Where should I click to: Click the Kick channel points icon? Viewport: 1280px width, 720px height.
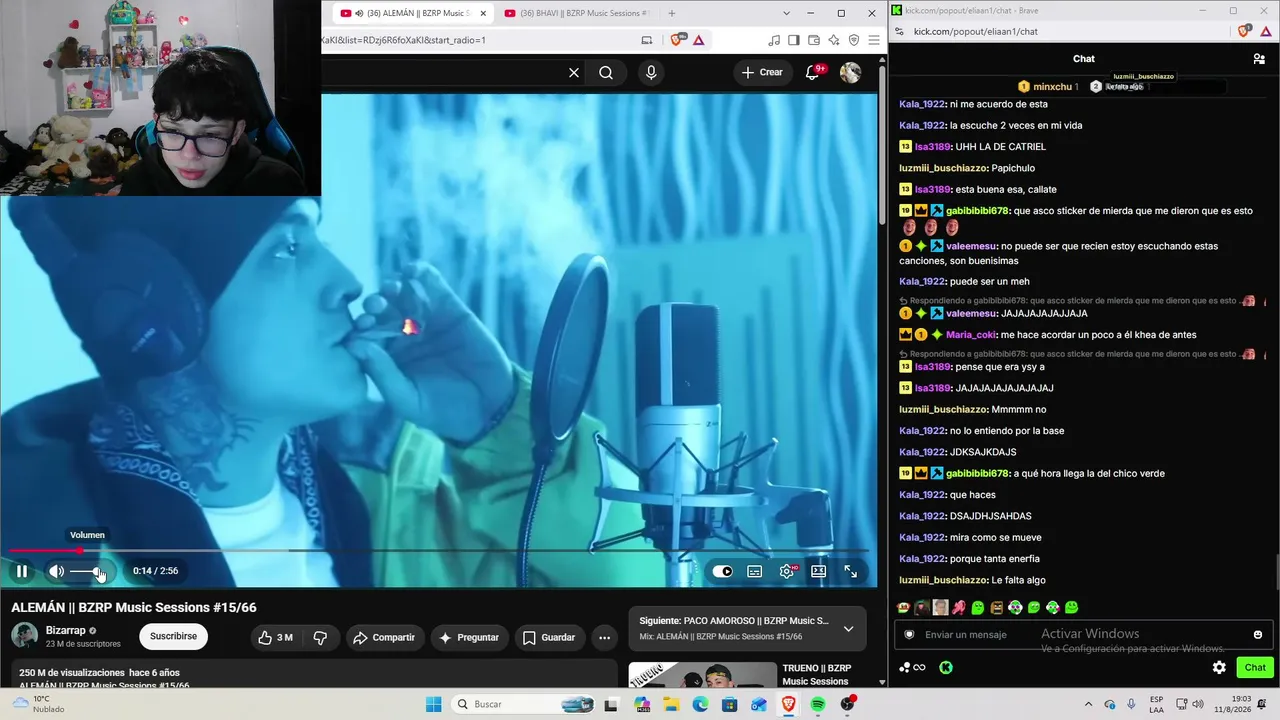tap(911, 667)
